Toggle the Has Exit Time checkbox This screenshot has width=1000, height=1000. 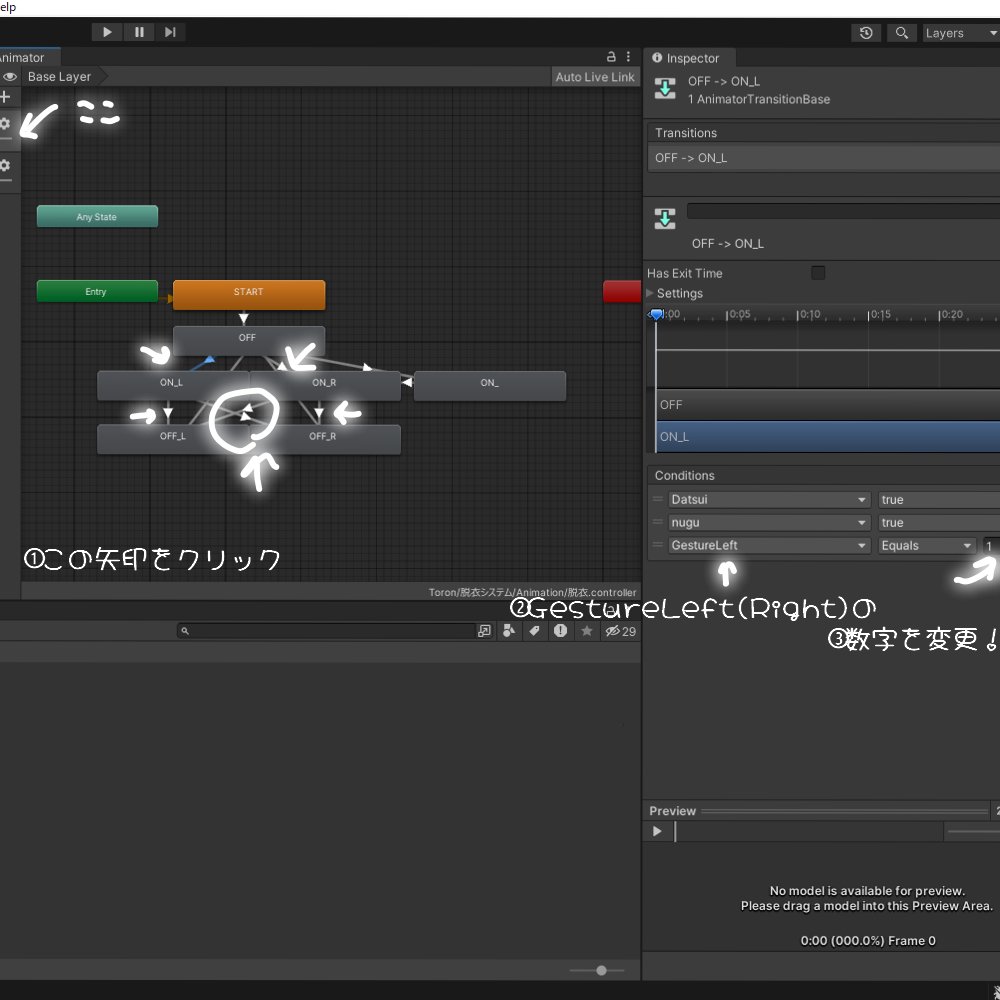818,273
